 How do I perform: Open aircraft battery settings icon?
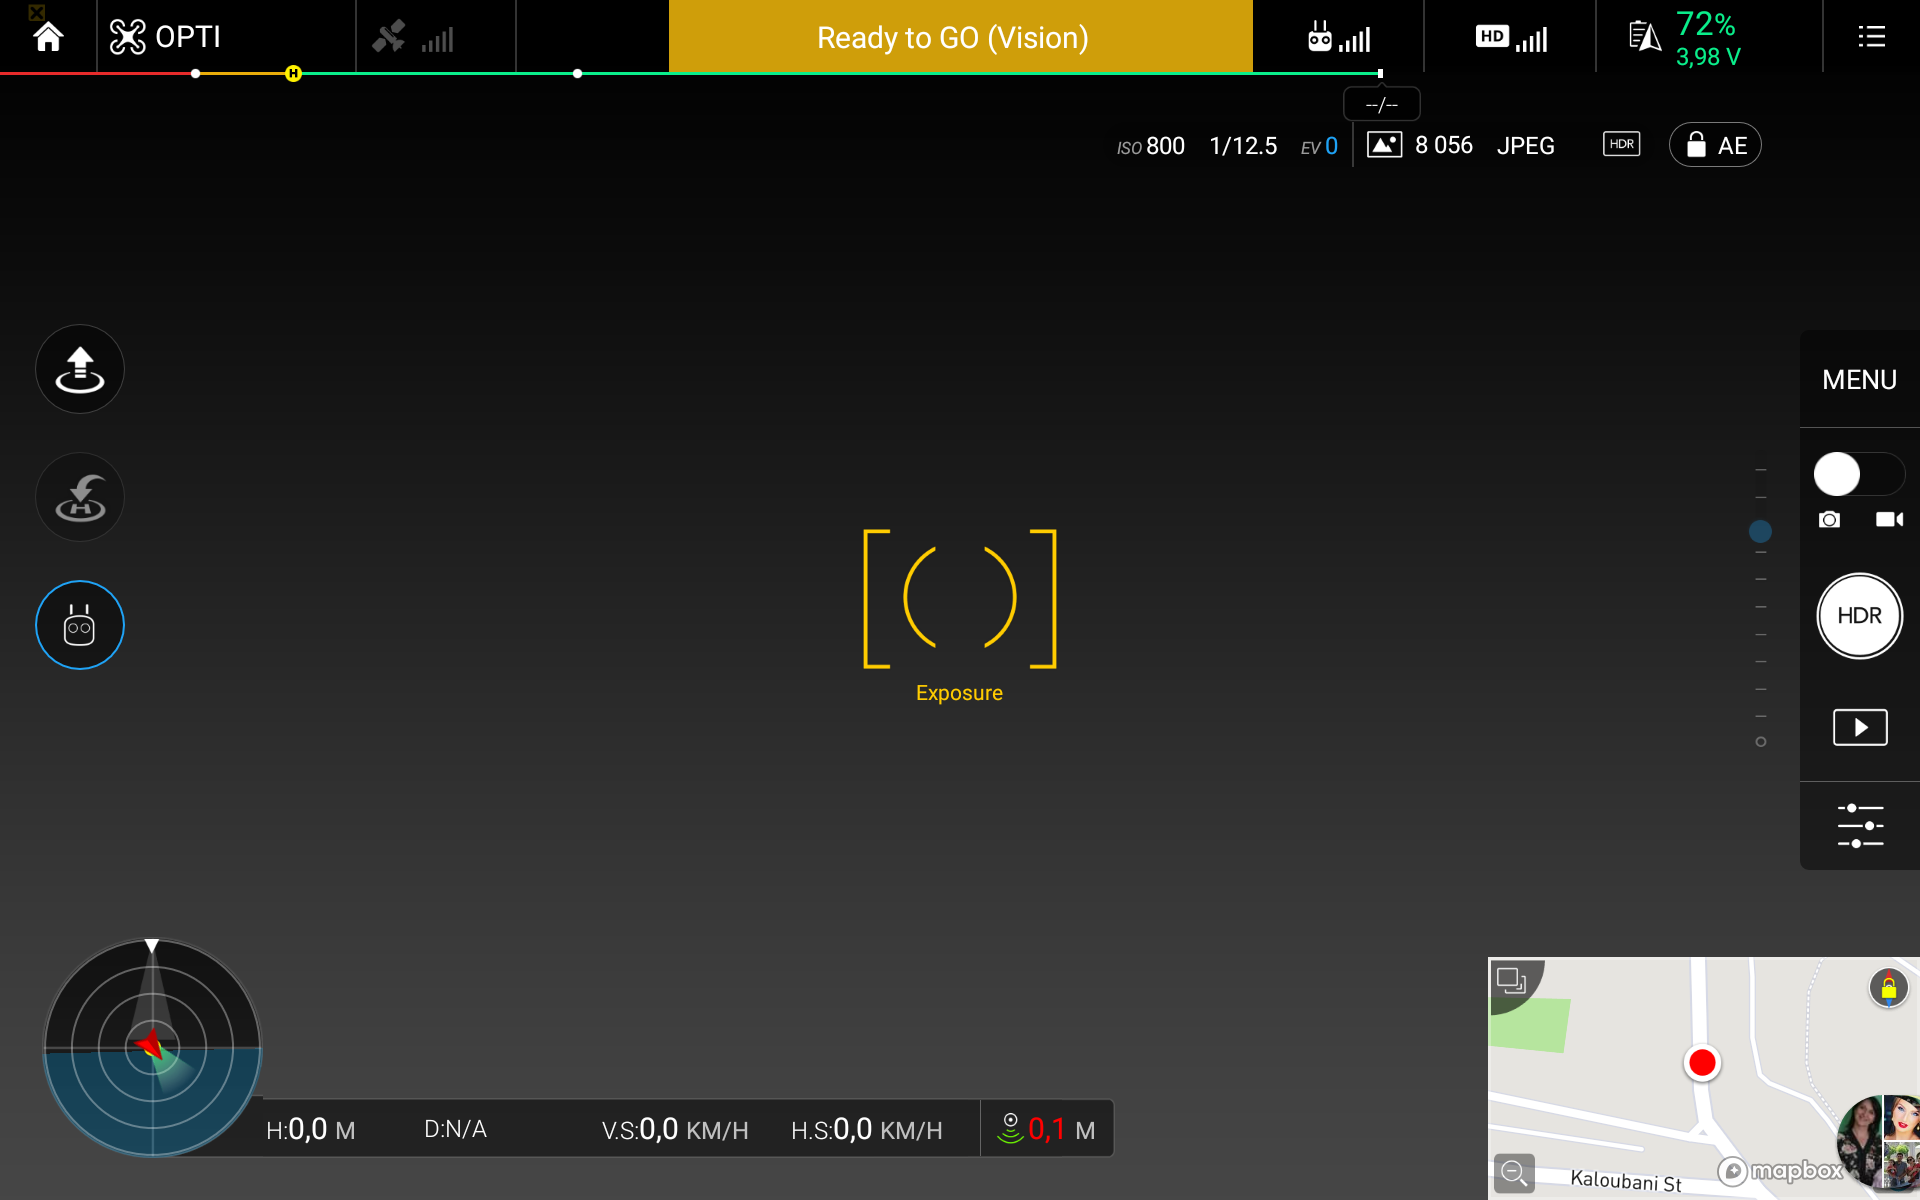click(1644, 37)
